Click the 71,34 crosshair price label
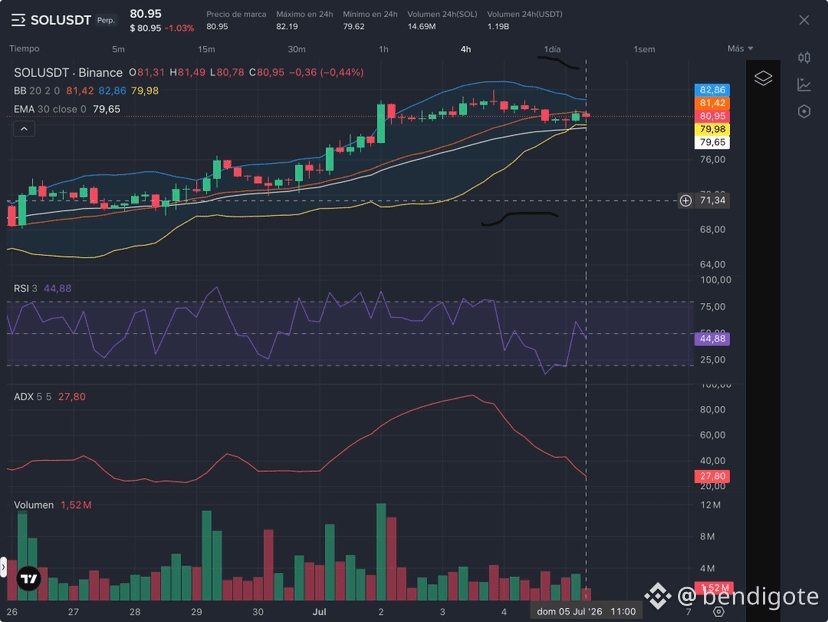The image size is (828, 622). tap(712, 200)
